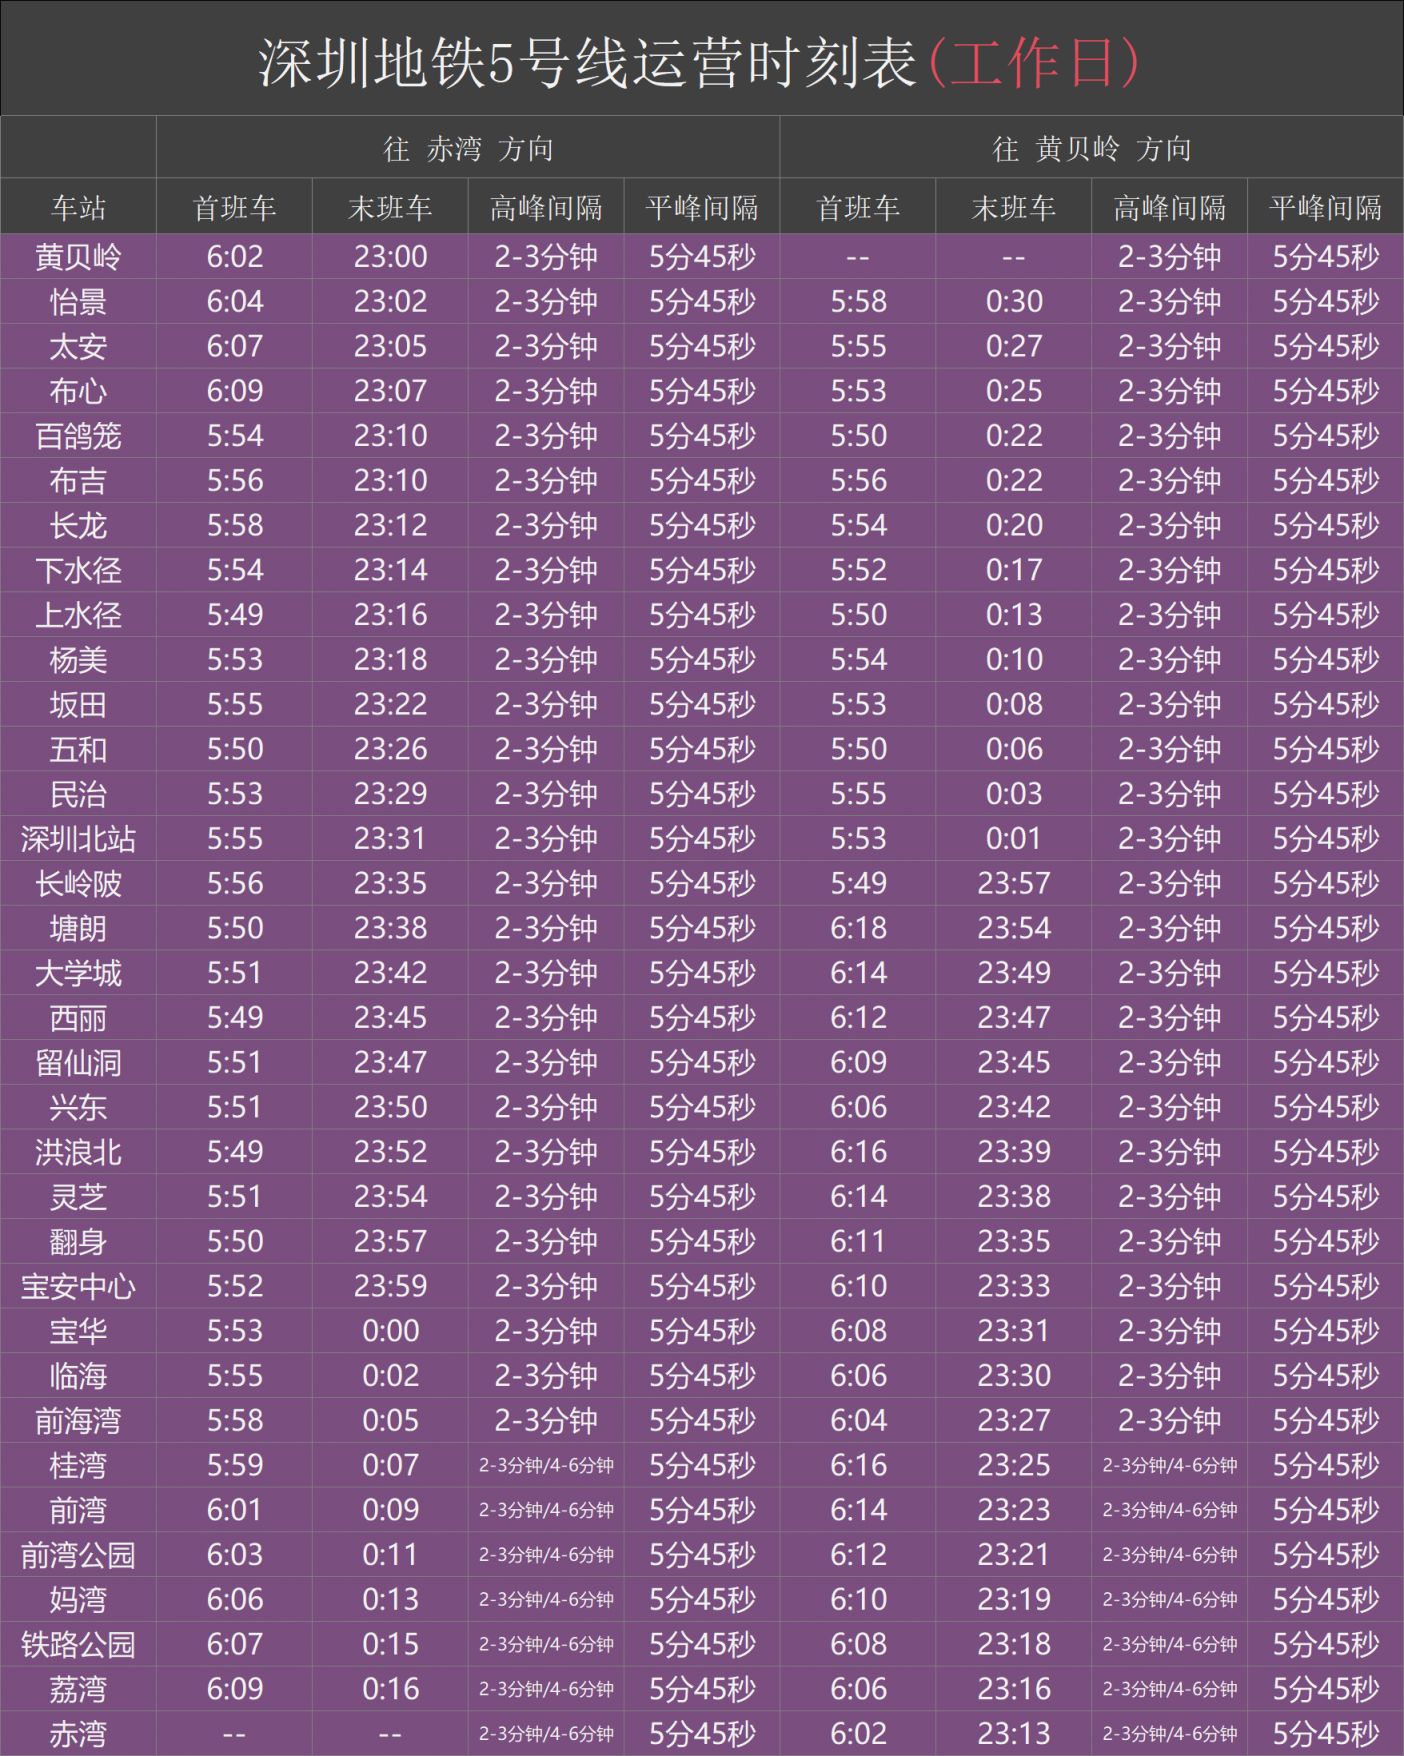Select the 怡景 station name cell
The width and height of the screenshot is (1404, 1756).
(78, 302)
